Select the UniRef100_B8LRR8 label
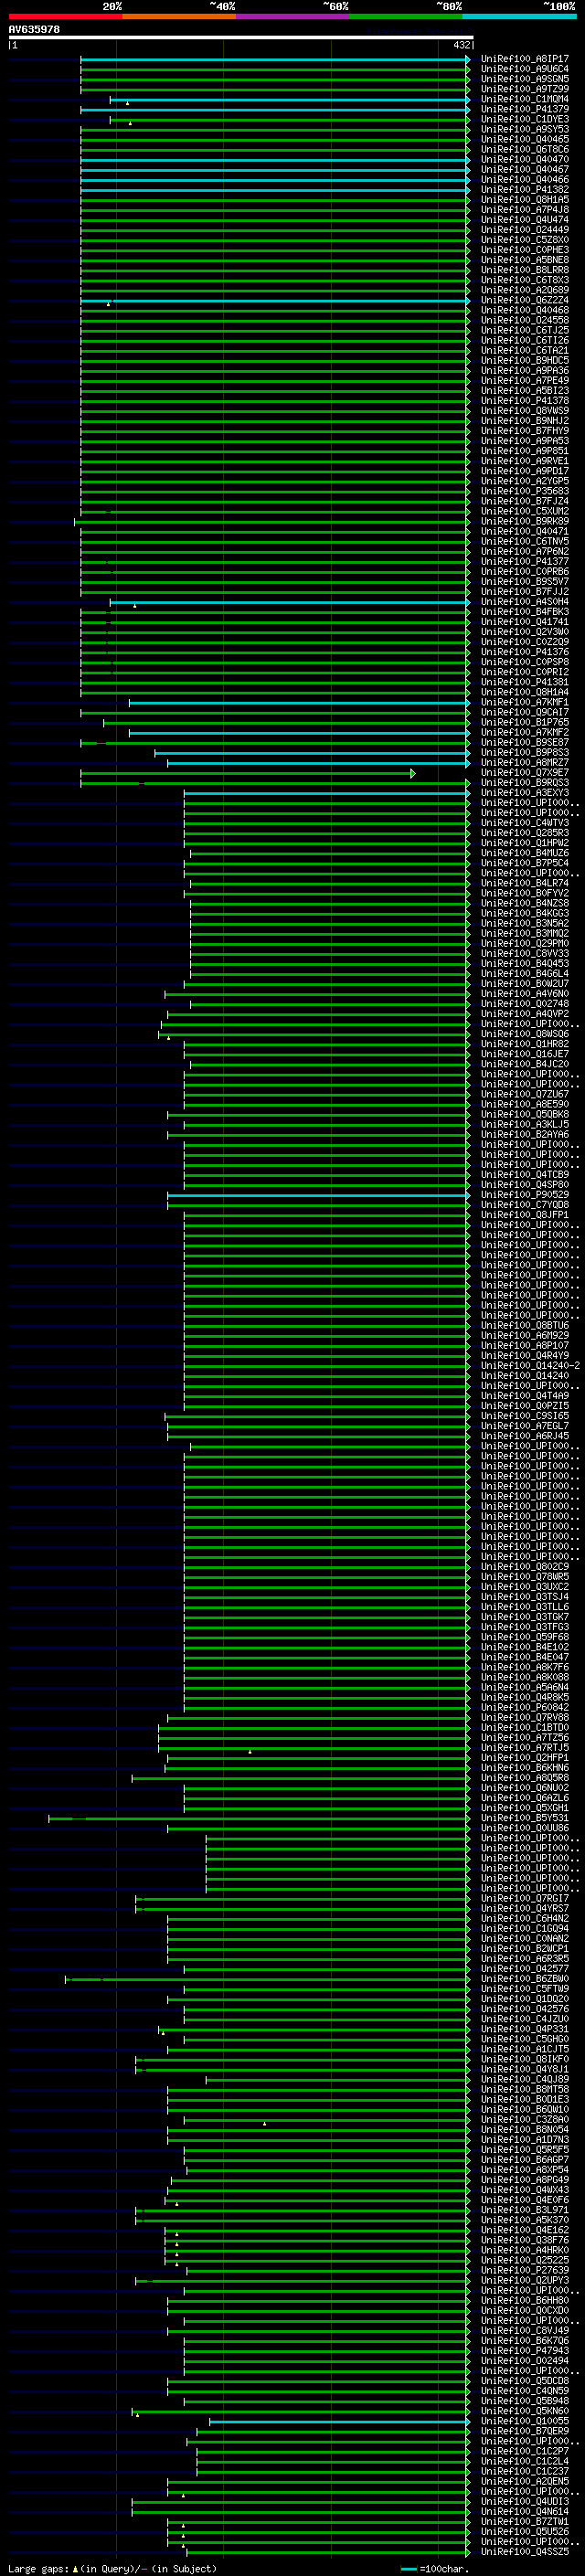 (x=524, y=270)
